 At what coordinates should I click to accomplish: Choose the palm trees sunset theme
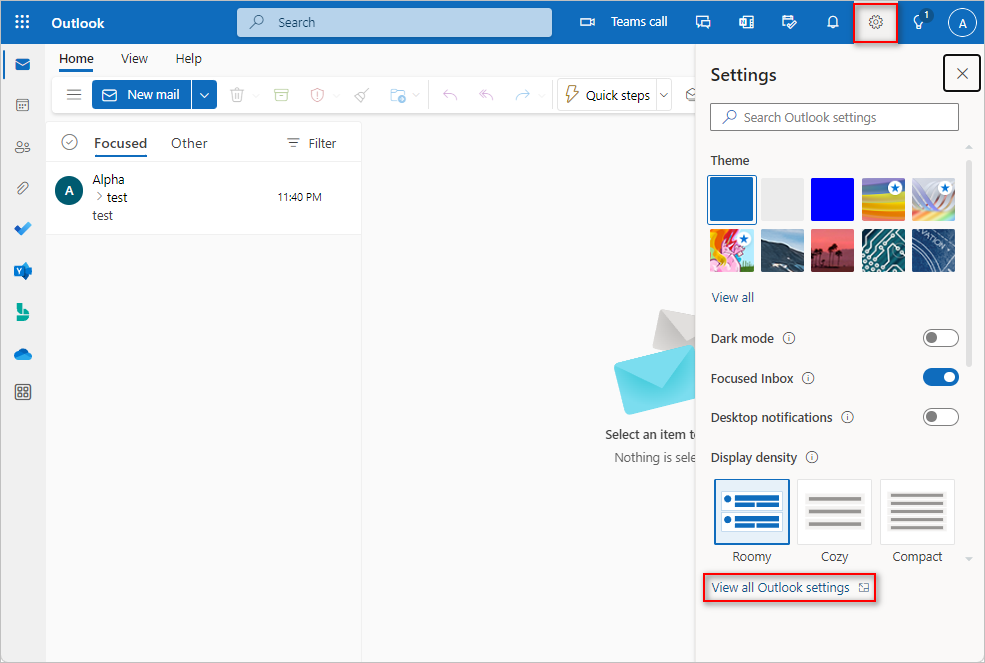pos(832,250)
